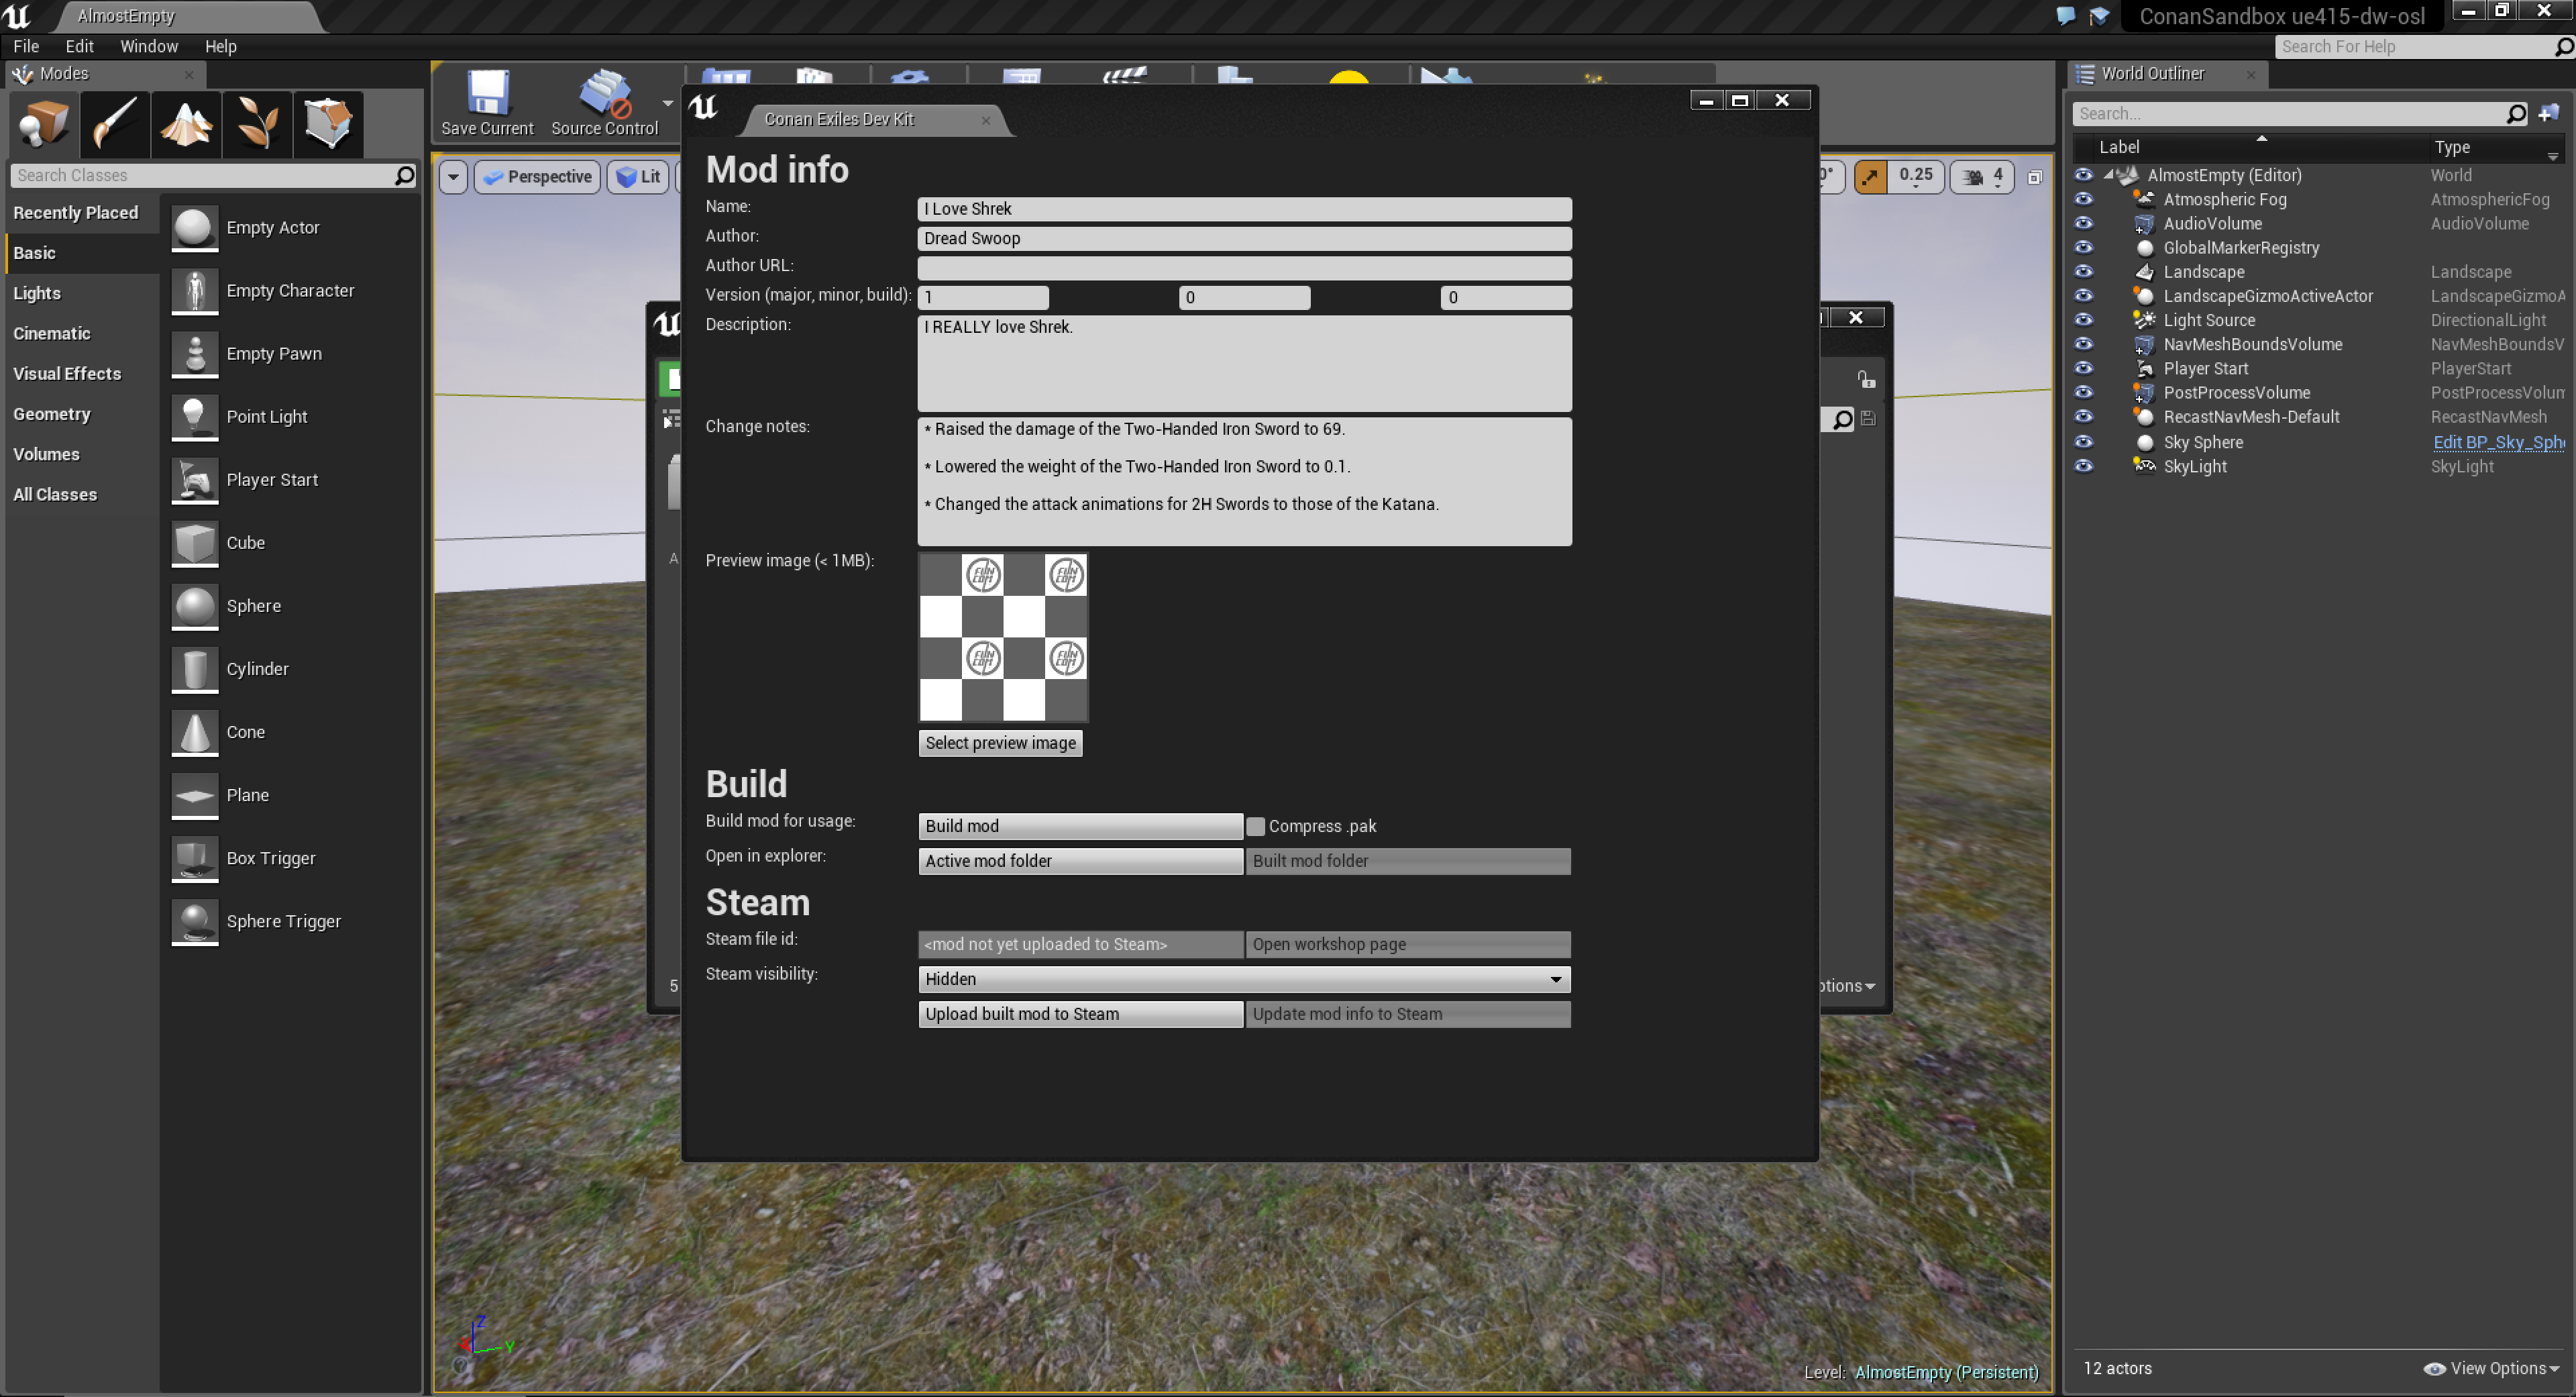Click the Lit view mode button
Viewport: 2576px width, 1397px height.
click(x=638, y=177)
